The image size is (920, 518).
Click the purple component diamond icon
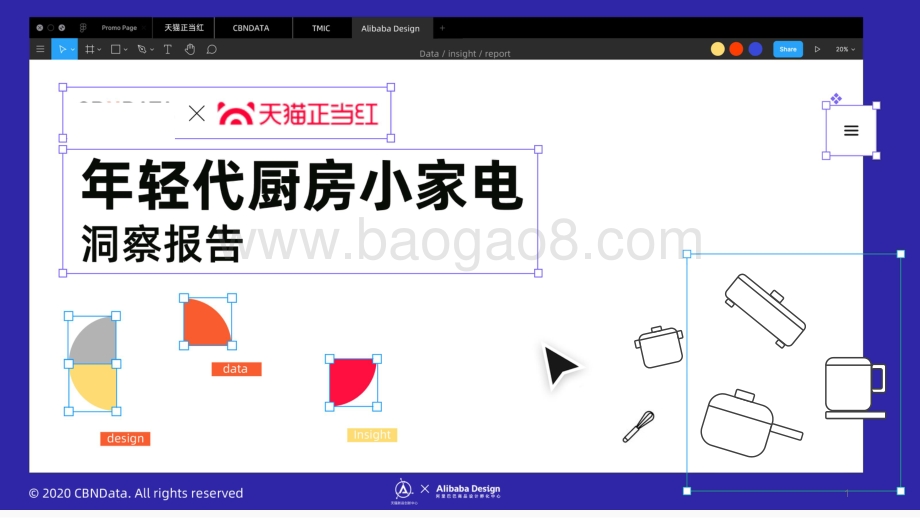tap(836, 99)
